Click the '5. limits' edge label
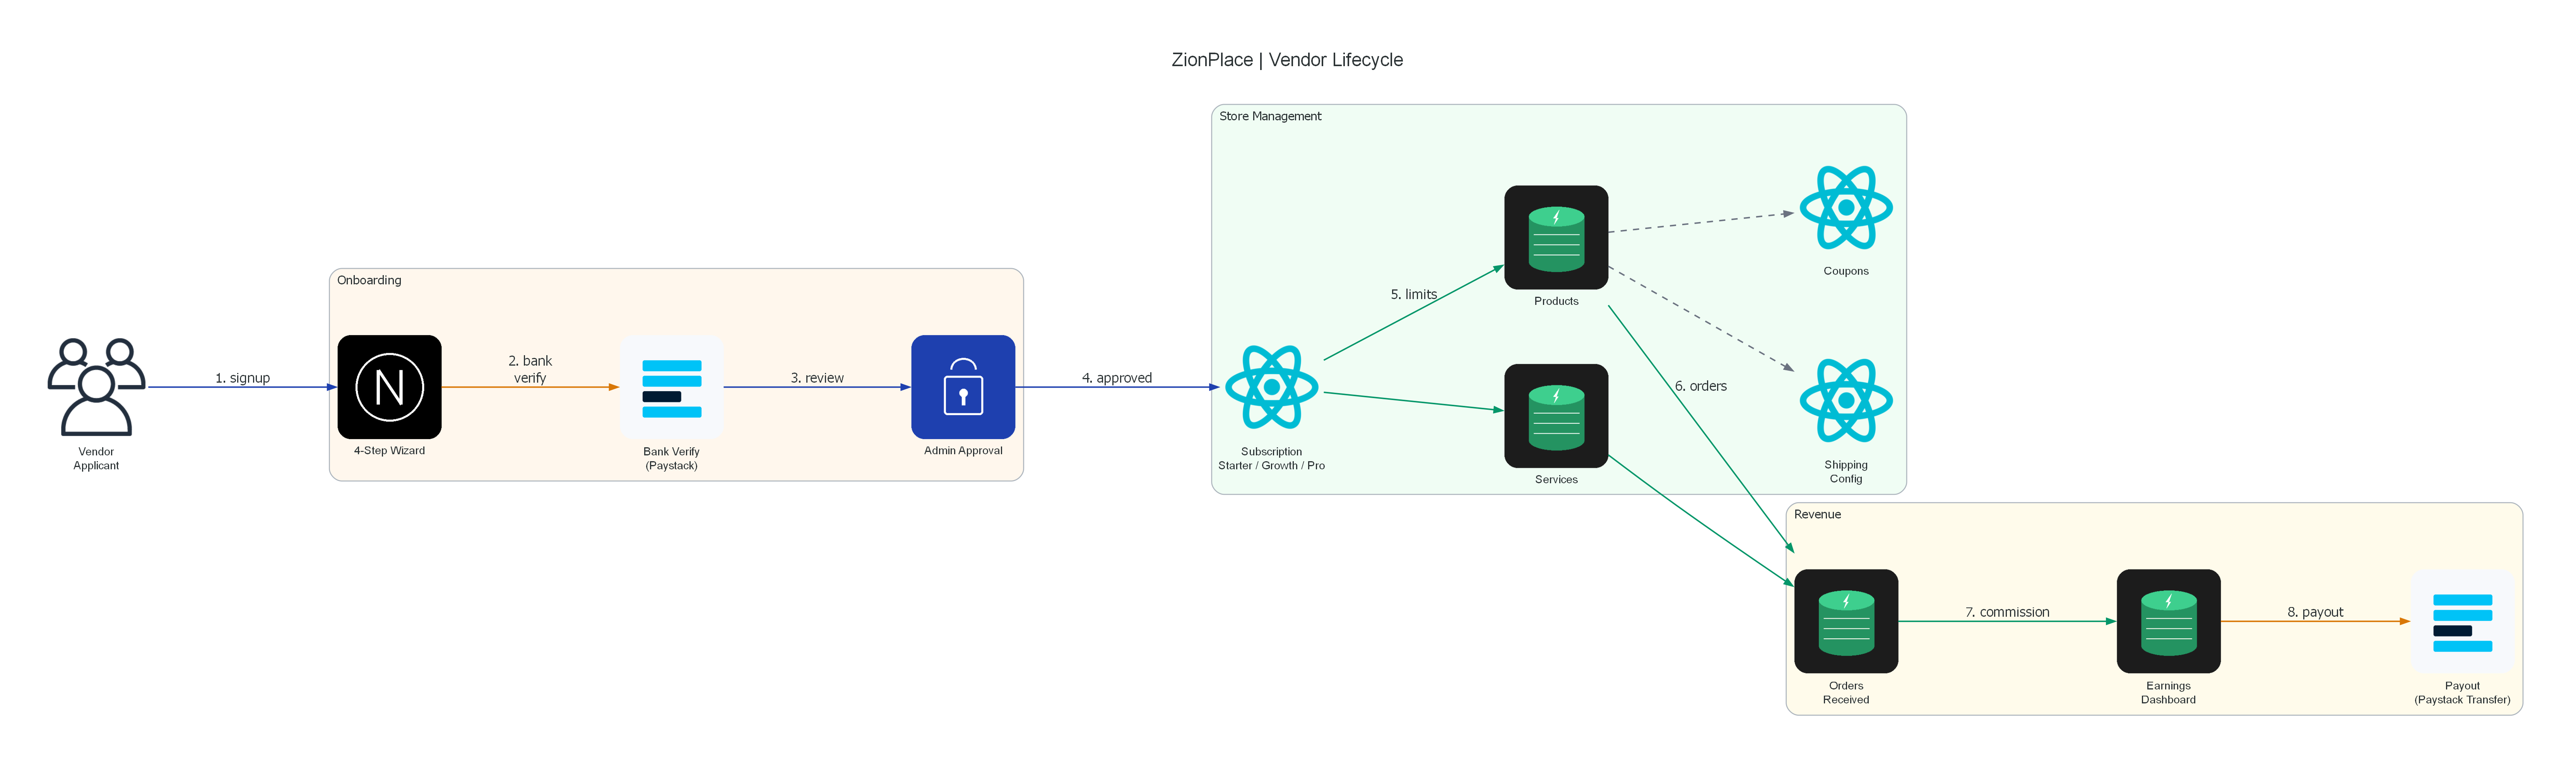The height and width of the screenshot is (768, 2576). pos(1414,294)
